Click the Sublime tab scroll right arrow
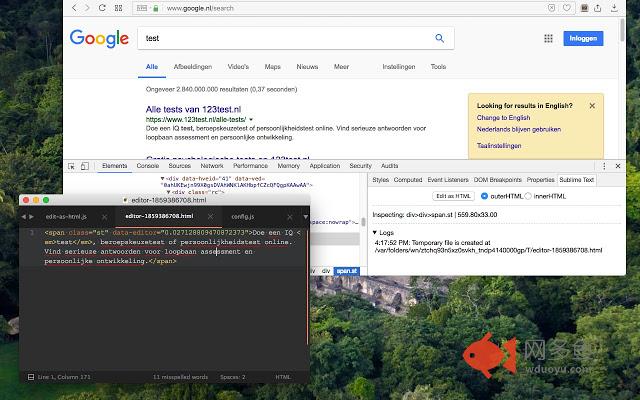The width and height of the screenshot is (640, 400). [x=31, y=217]
